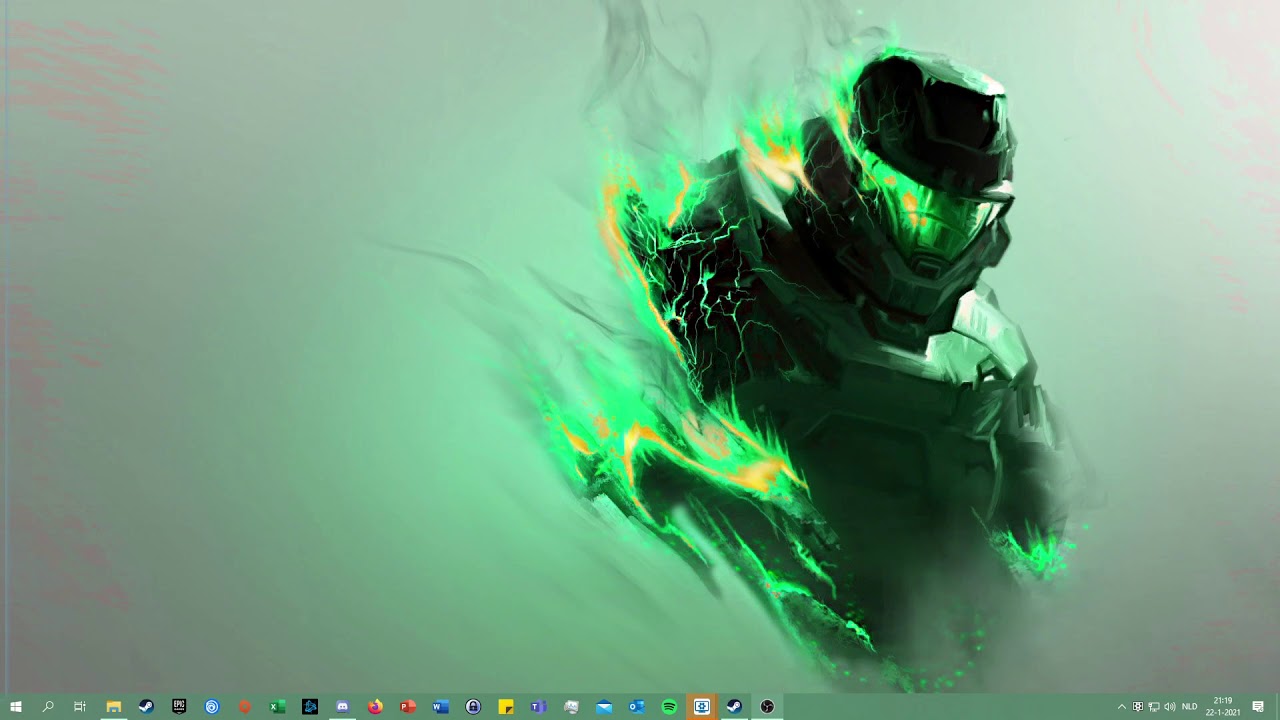Open the volume speaker control
This screenshot has height=720, width=1280.
click(x=1170, y=707)
